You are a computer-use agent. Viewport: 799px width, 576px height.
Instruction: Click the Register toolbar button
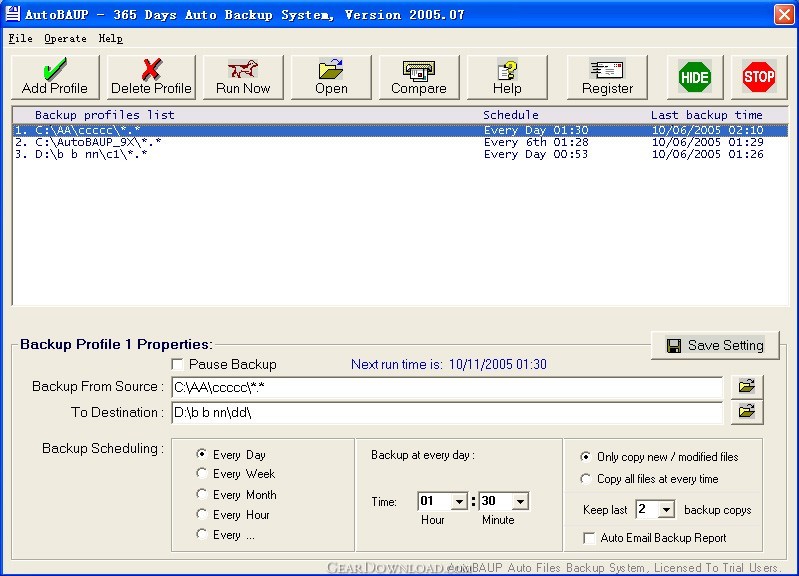click(x=607, y=77)
